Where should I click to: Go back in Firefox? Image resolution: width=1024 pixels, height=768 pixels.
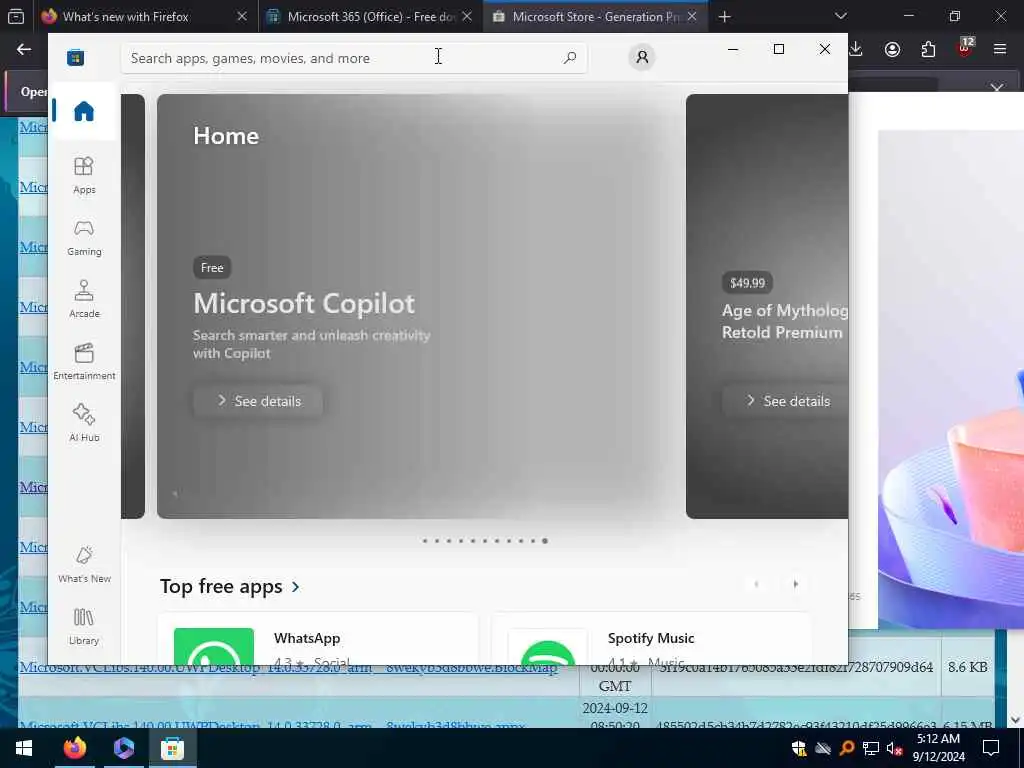tap(24, 49)
